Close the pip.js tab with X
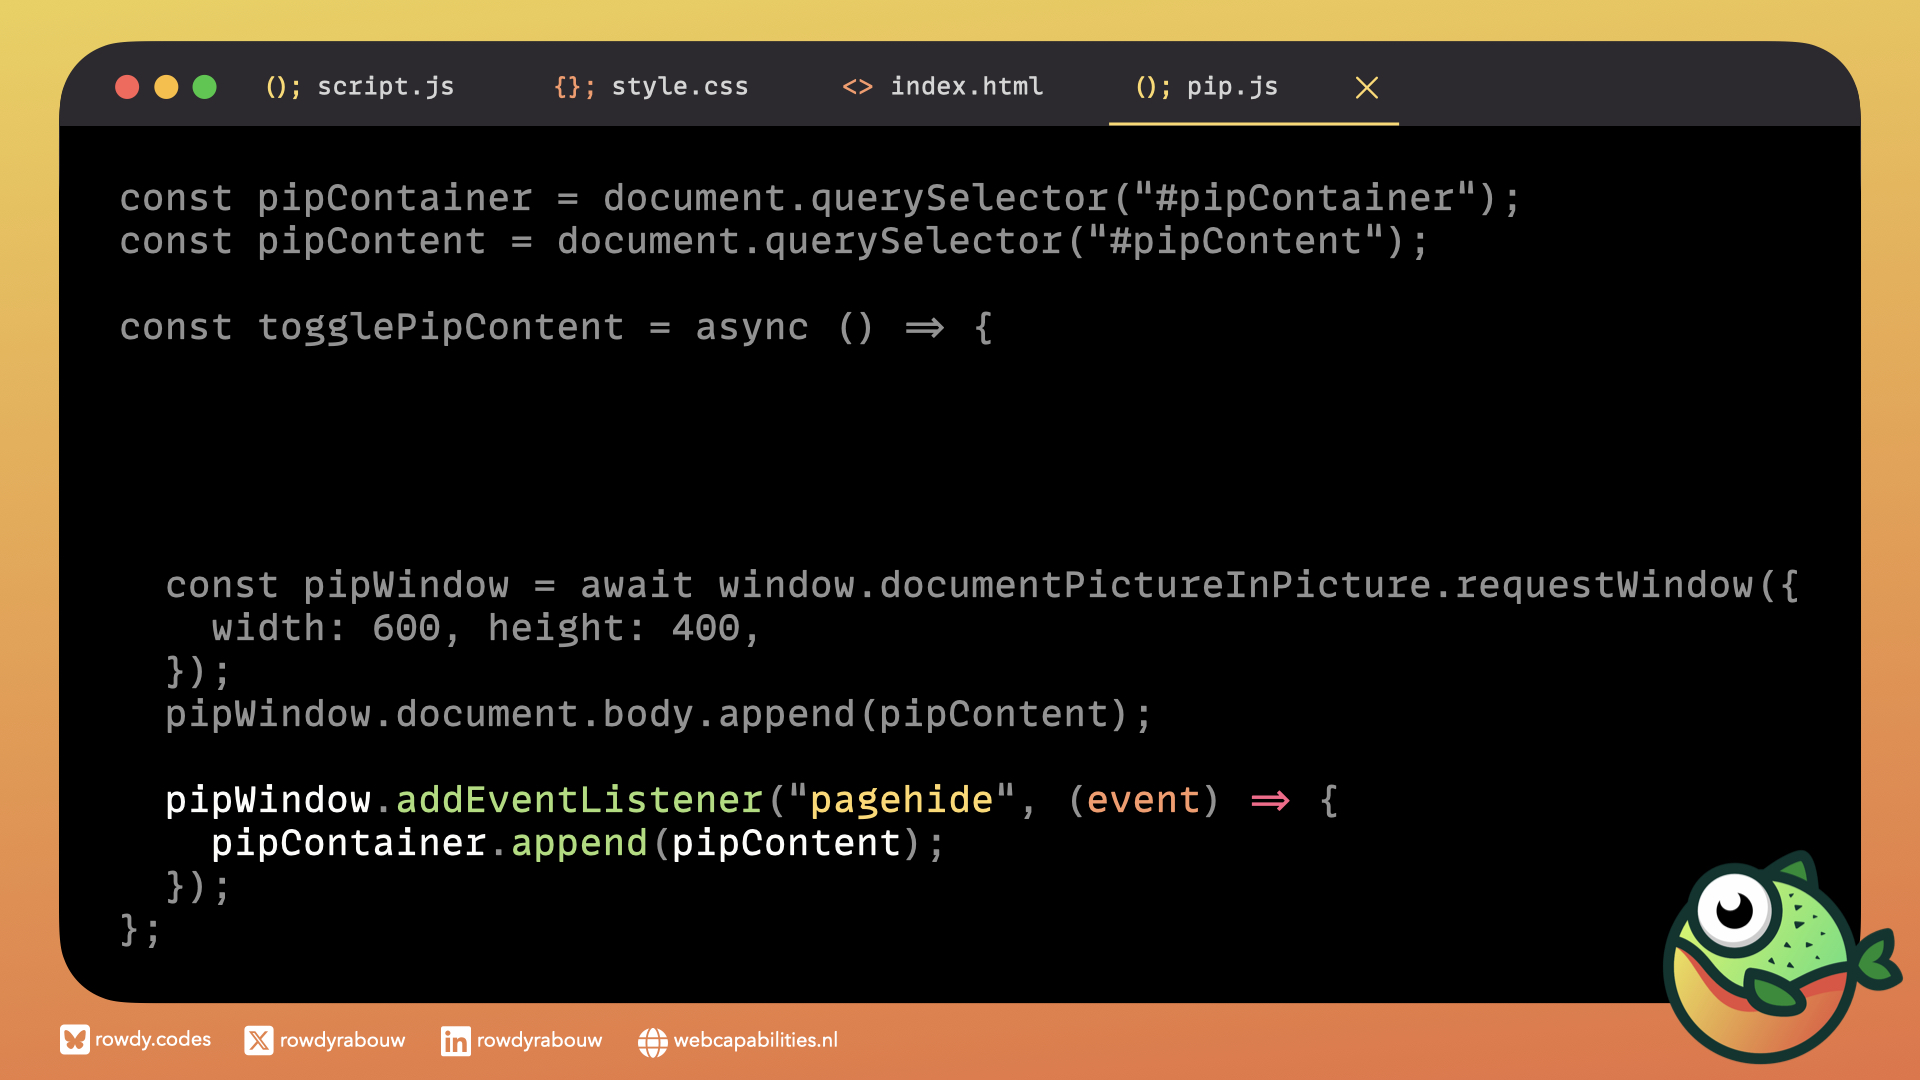This screenshot has height=1080, width=1920. click(1366, 88)
